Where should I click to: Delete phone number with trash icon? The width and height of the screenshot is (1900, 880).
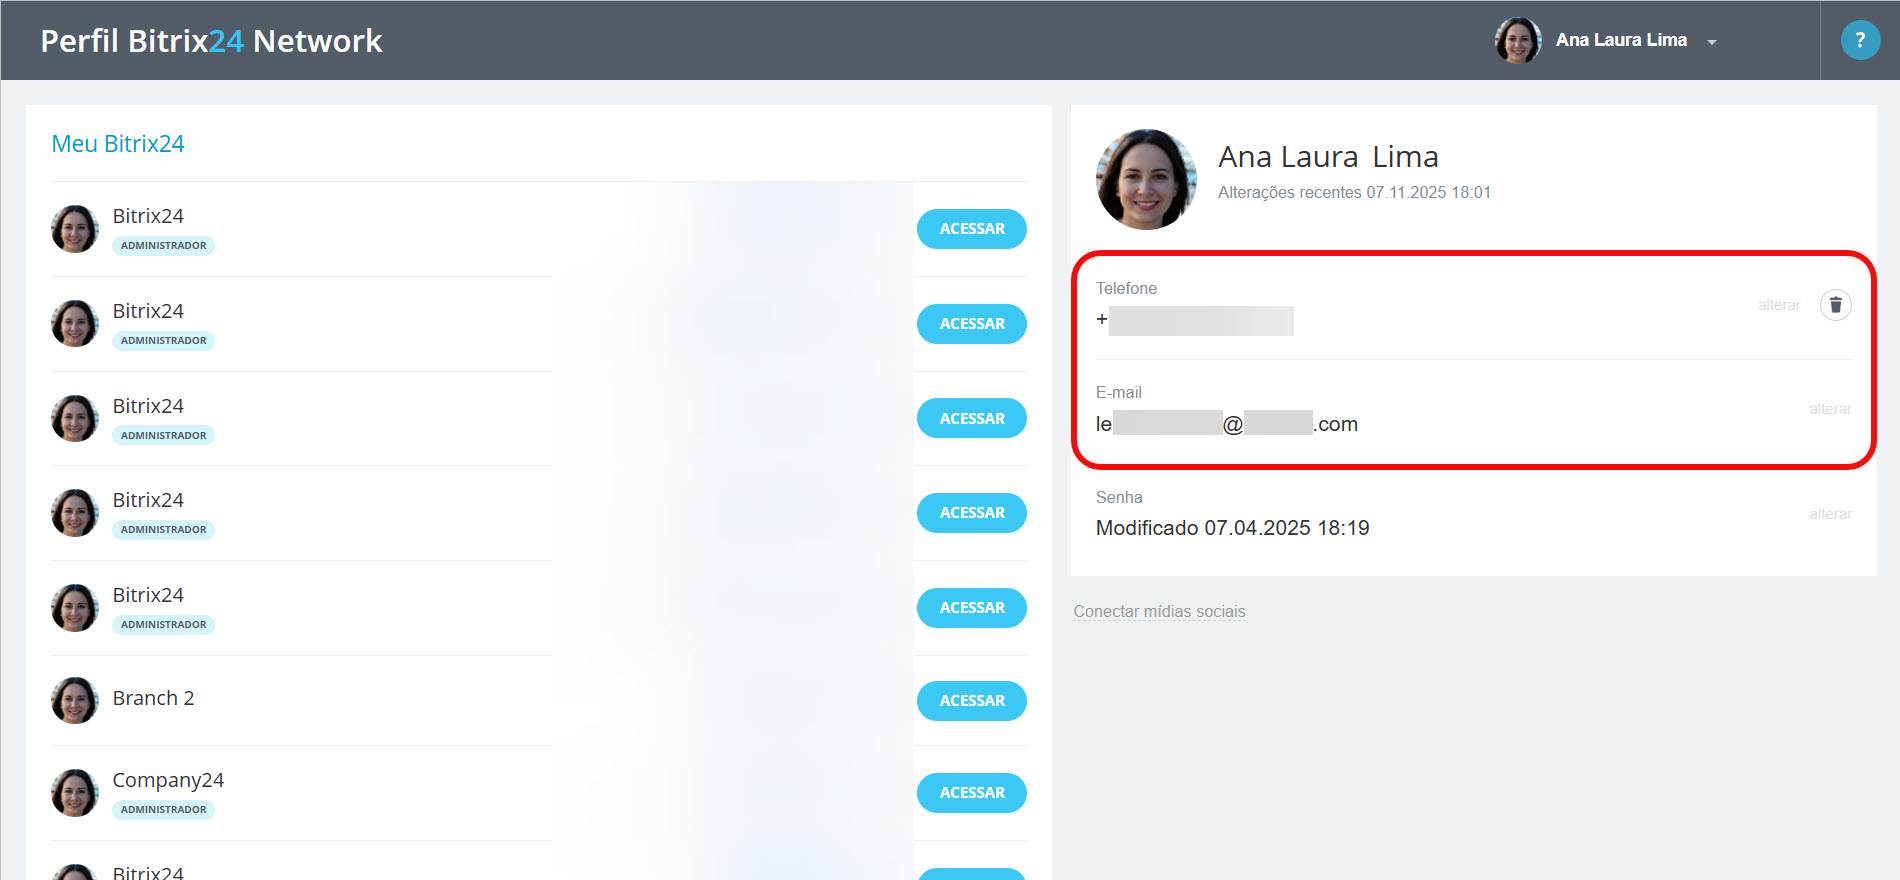click(x=1835, y=305)
